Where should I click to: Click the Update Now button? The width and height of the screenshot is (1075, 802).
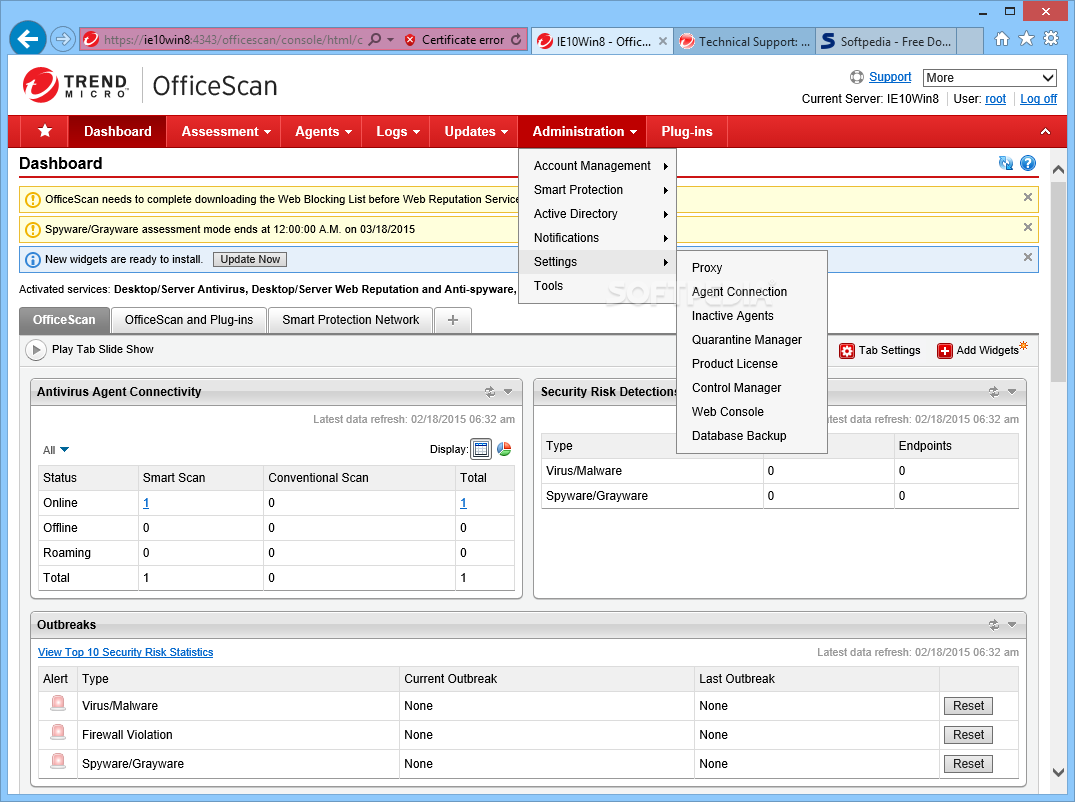click(x=250, y=259)
